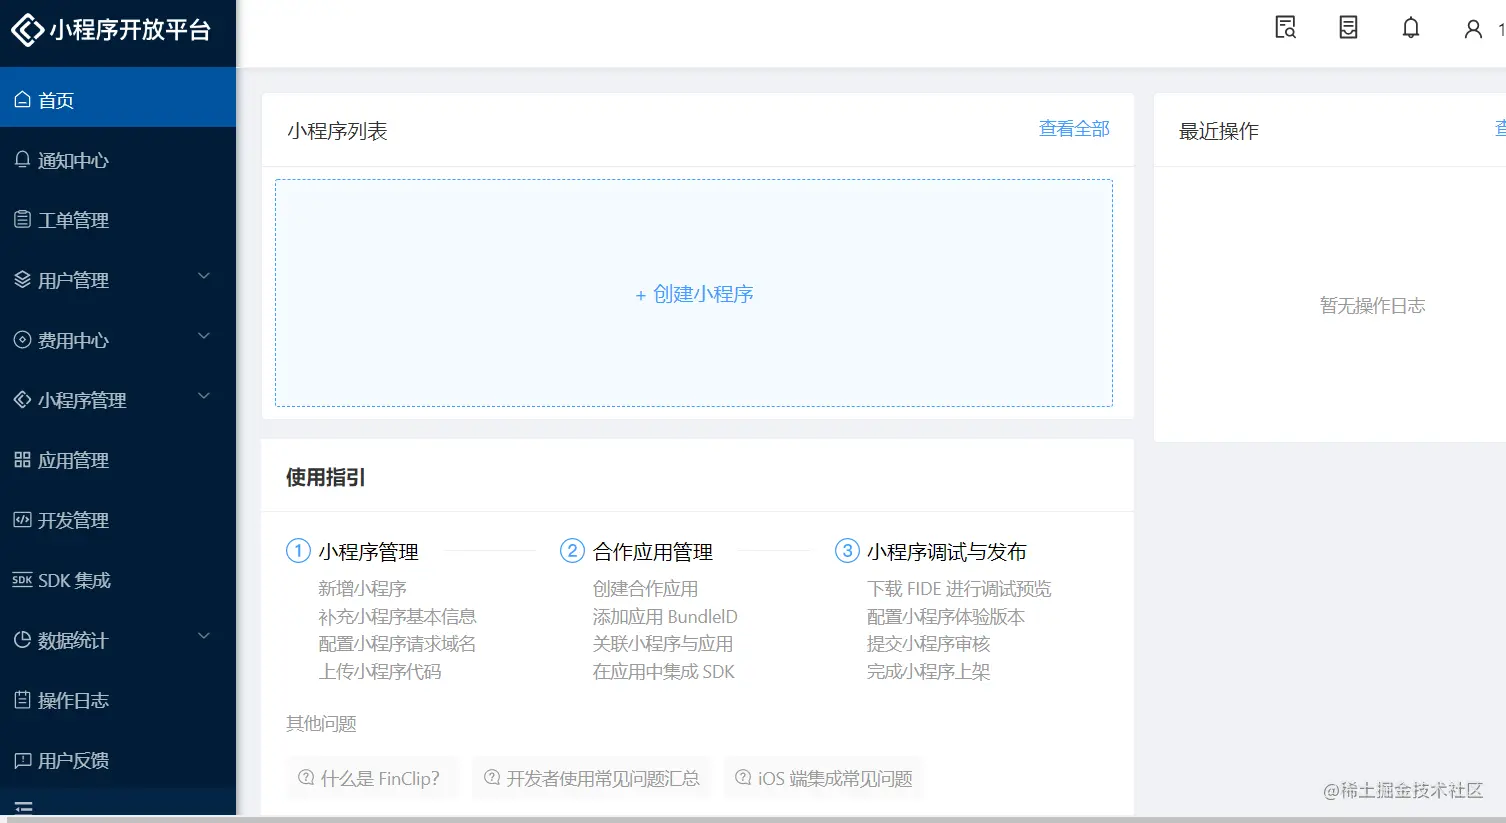
Task: Select step 2 circle for 合作应用管理
Action: 572,551
